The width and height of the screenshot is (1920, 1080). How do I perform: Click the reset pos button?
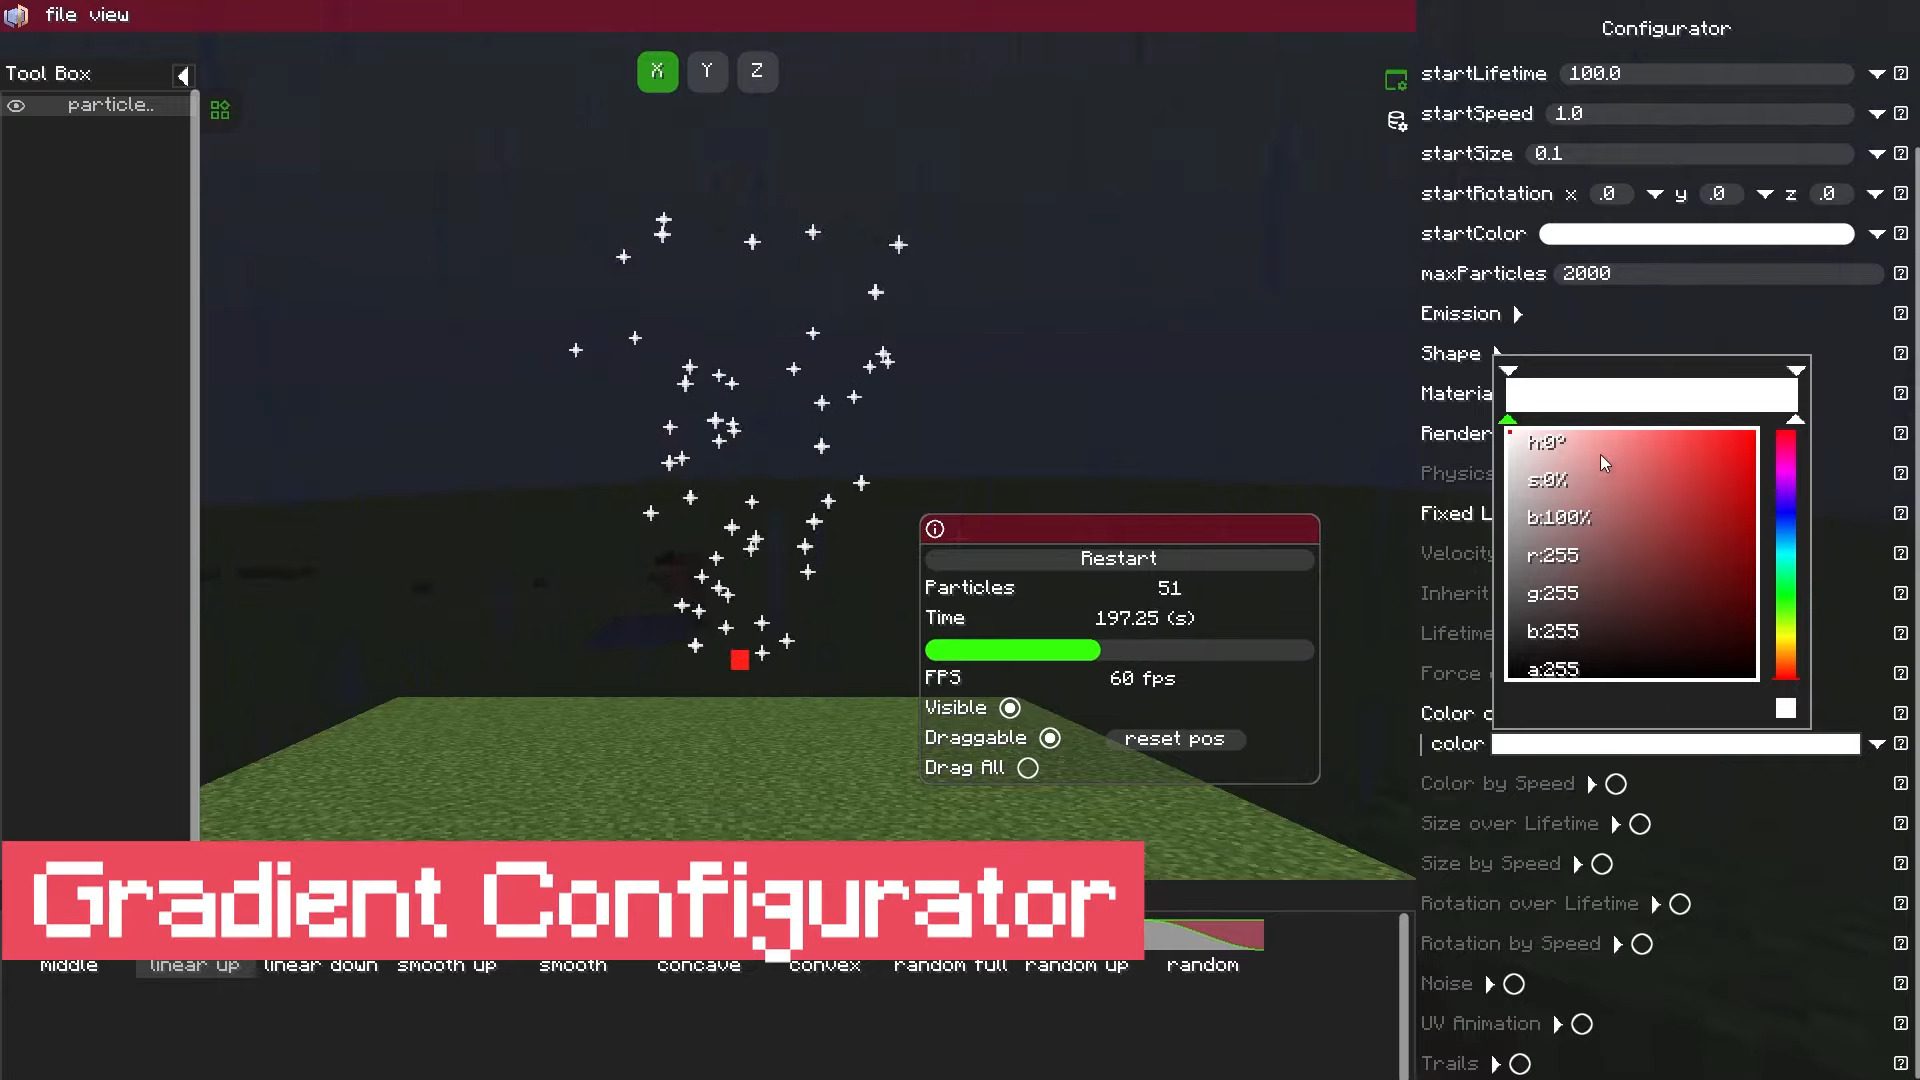pos(1174,737)
